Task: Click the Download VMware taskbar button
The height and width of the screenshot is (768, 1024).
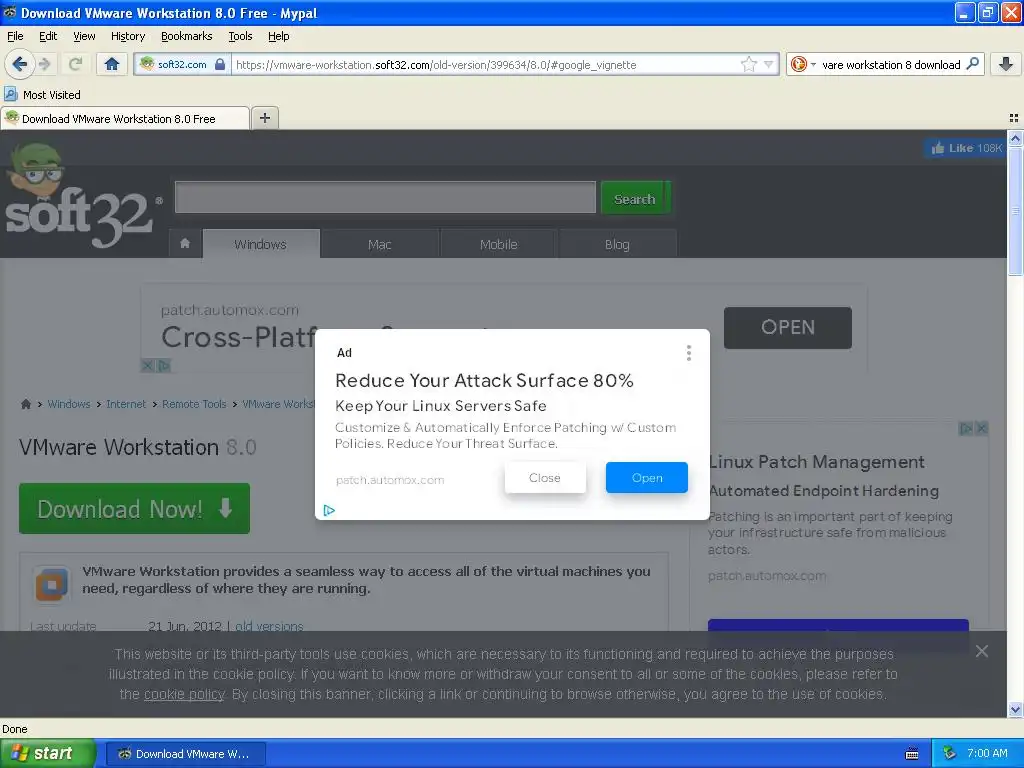Action: pos(185,754)
